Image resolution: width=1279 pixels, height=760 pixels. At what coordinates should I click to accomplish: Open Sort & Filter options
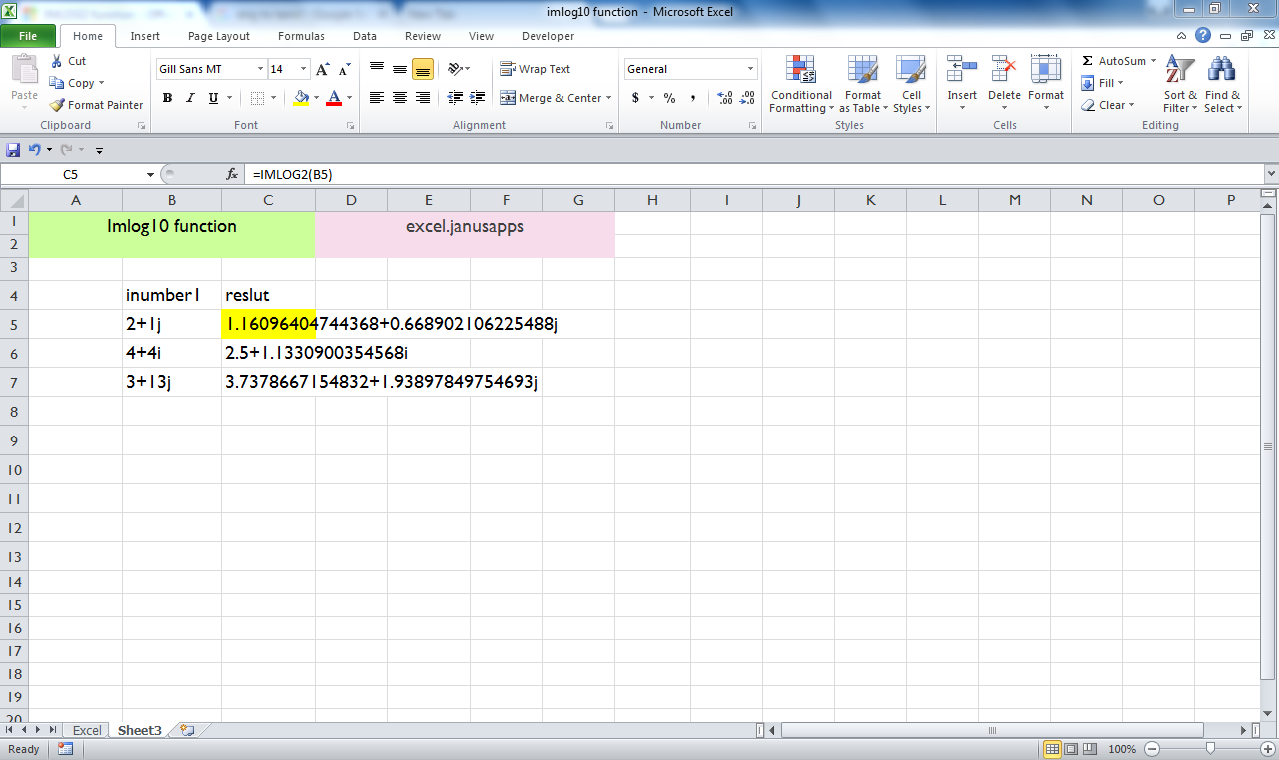1180,84
